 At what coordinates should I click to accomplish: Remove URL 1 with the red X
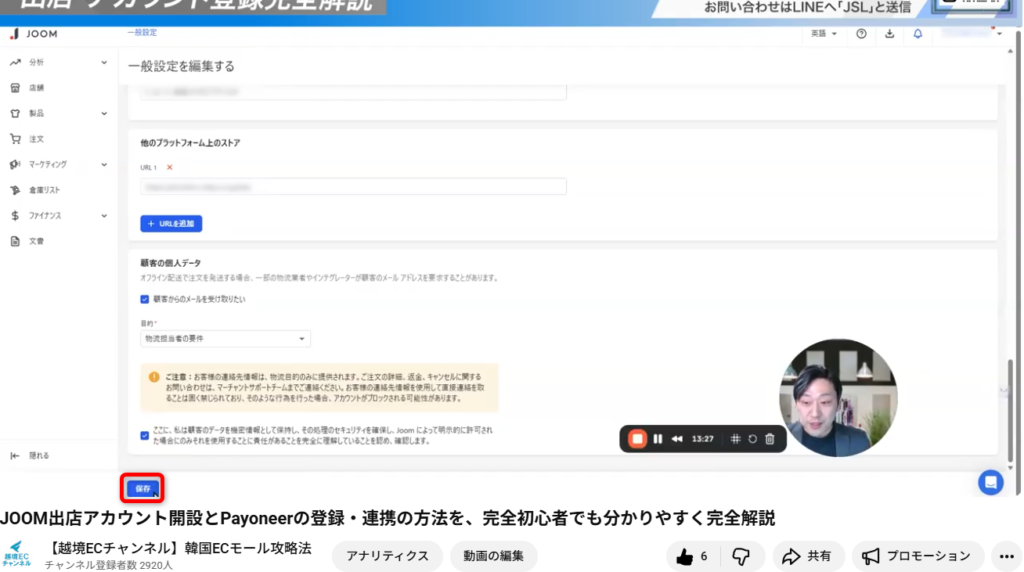point(169,167)
